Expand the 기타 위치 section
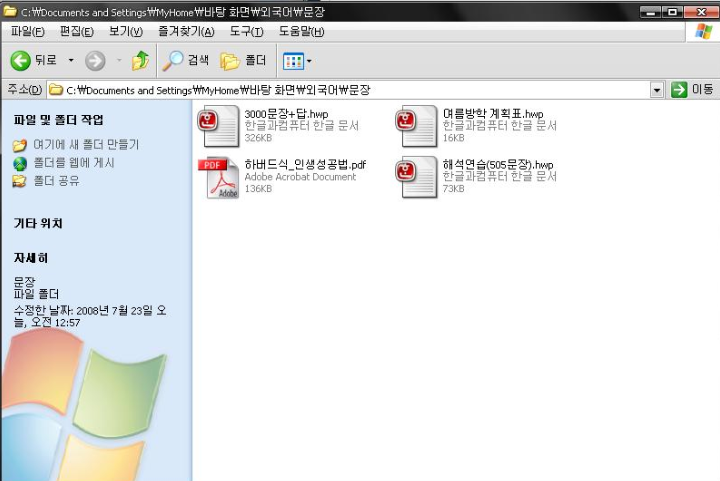Screen dimensions: 720x481 [x=38, y=224]
